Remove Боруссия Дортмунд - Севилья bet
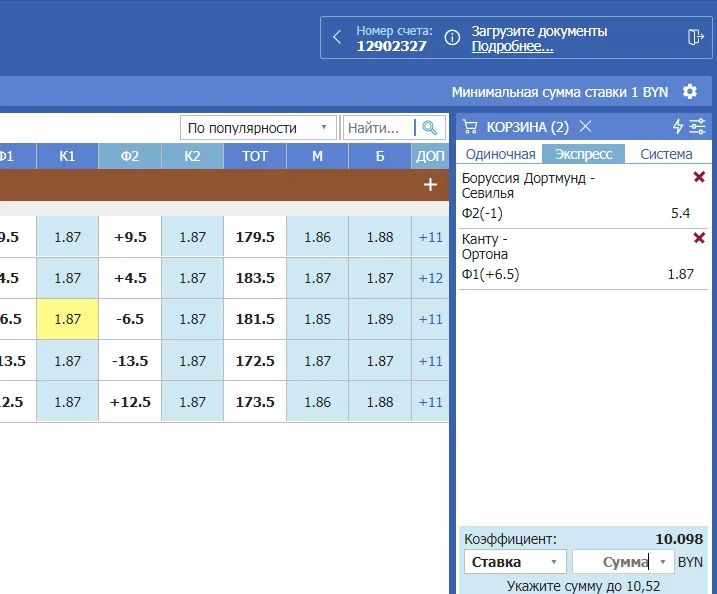This screenshot has height=594, width=717. pyautogui.click(x=699, y=177)
